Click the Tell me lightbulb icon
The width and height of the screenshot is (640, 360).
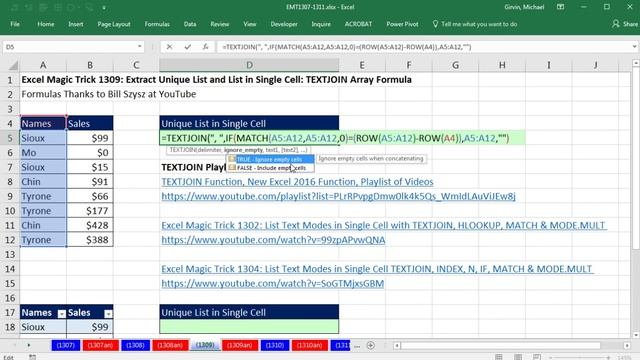coord(435,24)
